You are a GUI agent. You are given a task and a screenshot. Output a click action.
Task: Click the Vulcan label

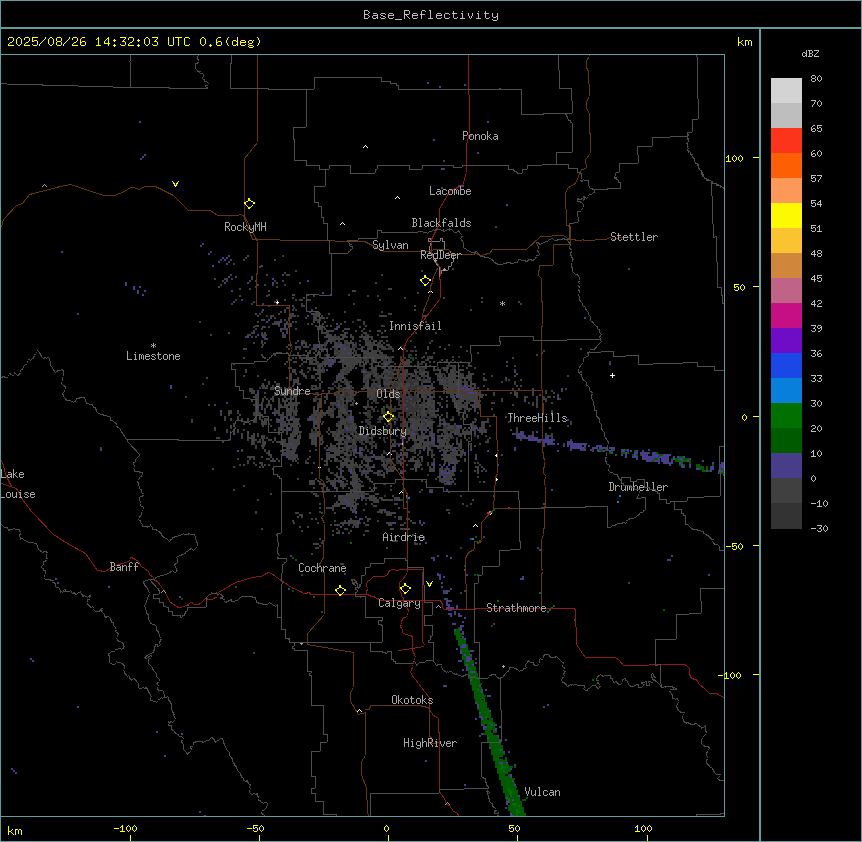click(543, 792)
